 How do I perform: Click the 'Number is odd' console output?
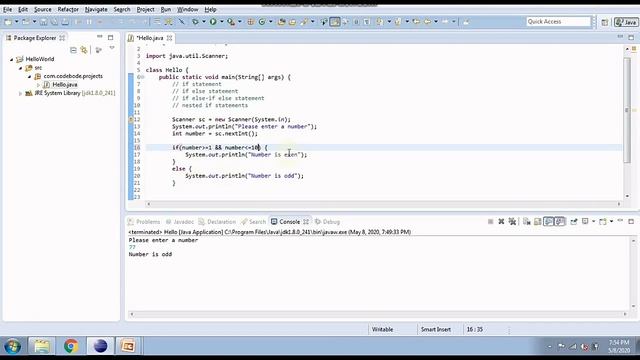(x=150, y=254)
